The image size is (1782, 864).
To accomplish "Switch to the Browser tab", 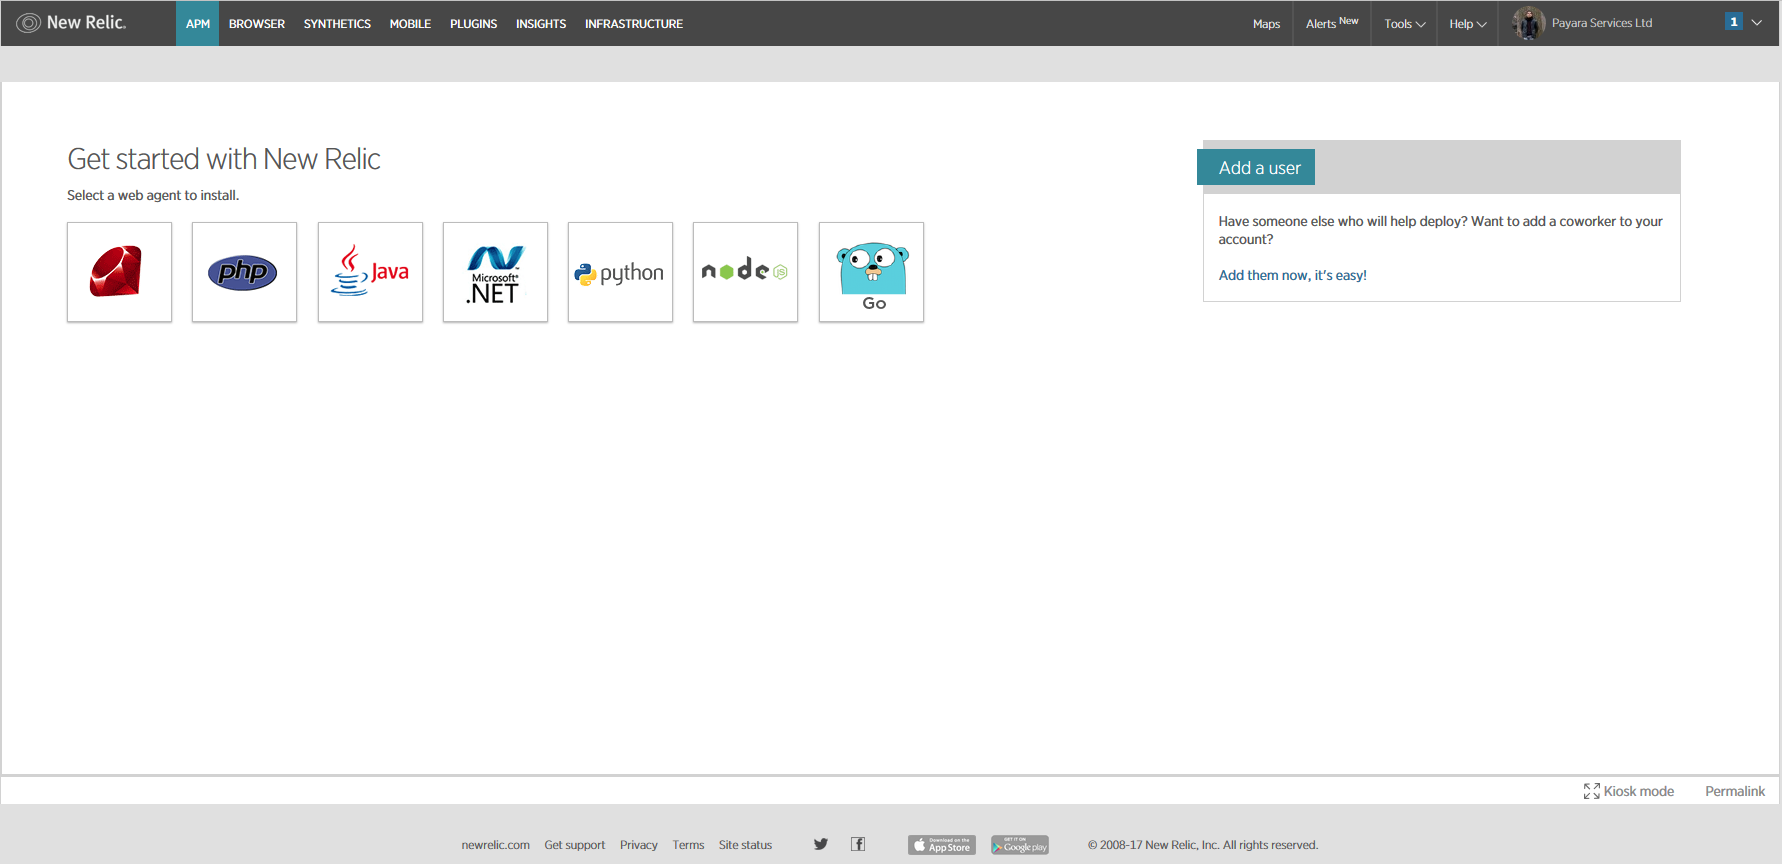I will tap(257, 24).
